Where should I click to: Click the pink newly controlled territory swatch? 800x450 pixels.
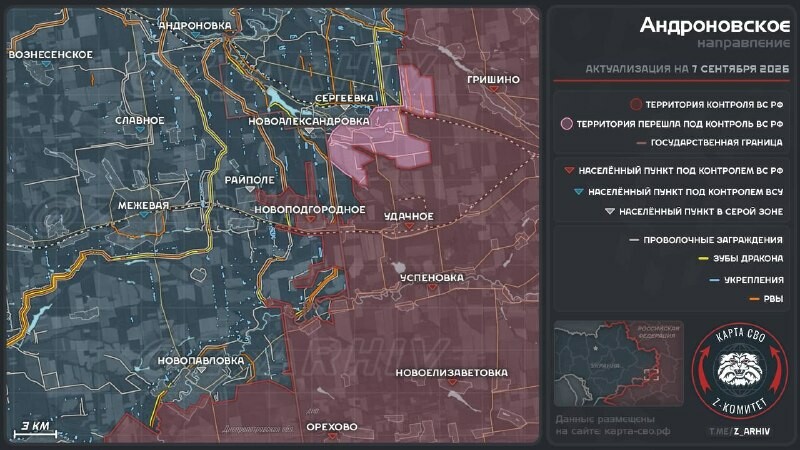click(566, 124)
